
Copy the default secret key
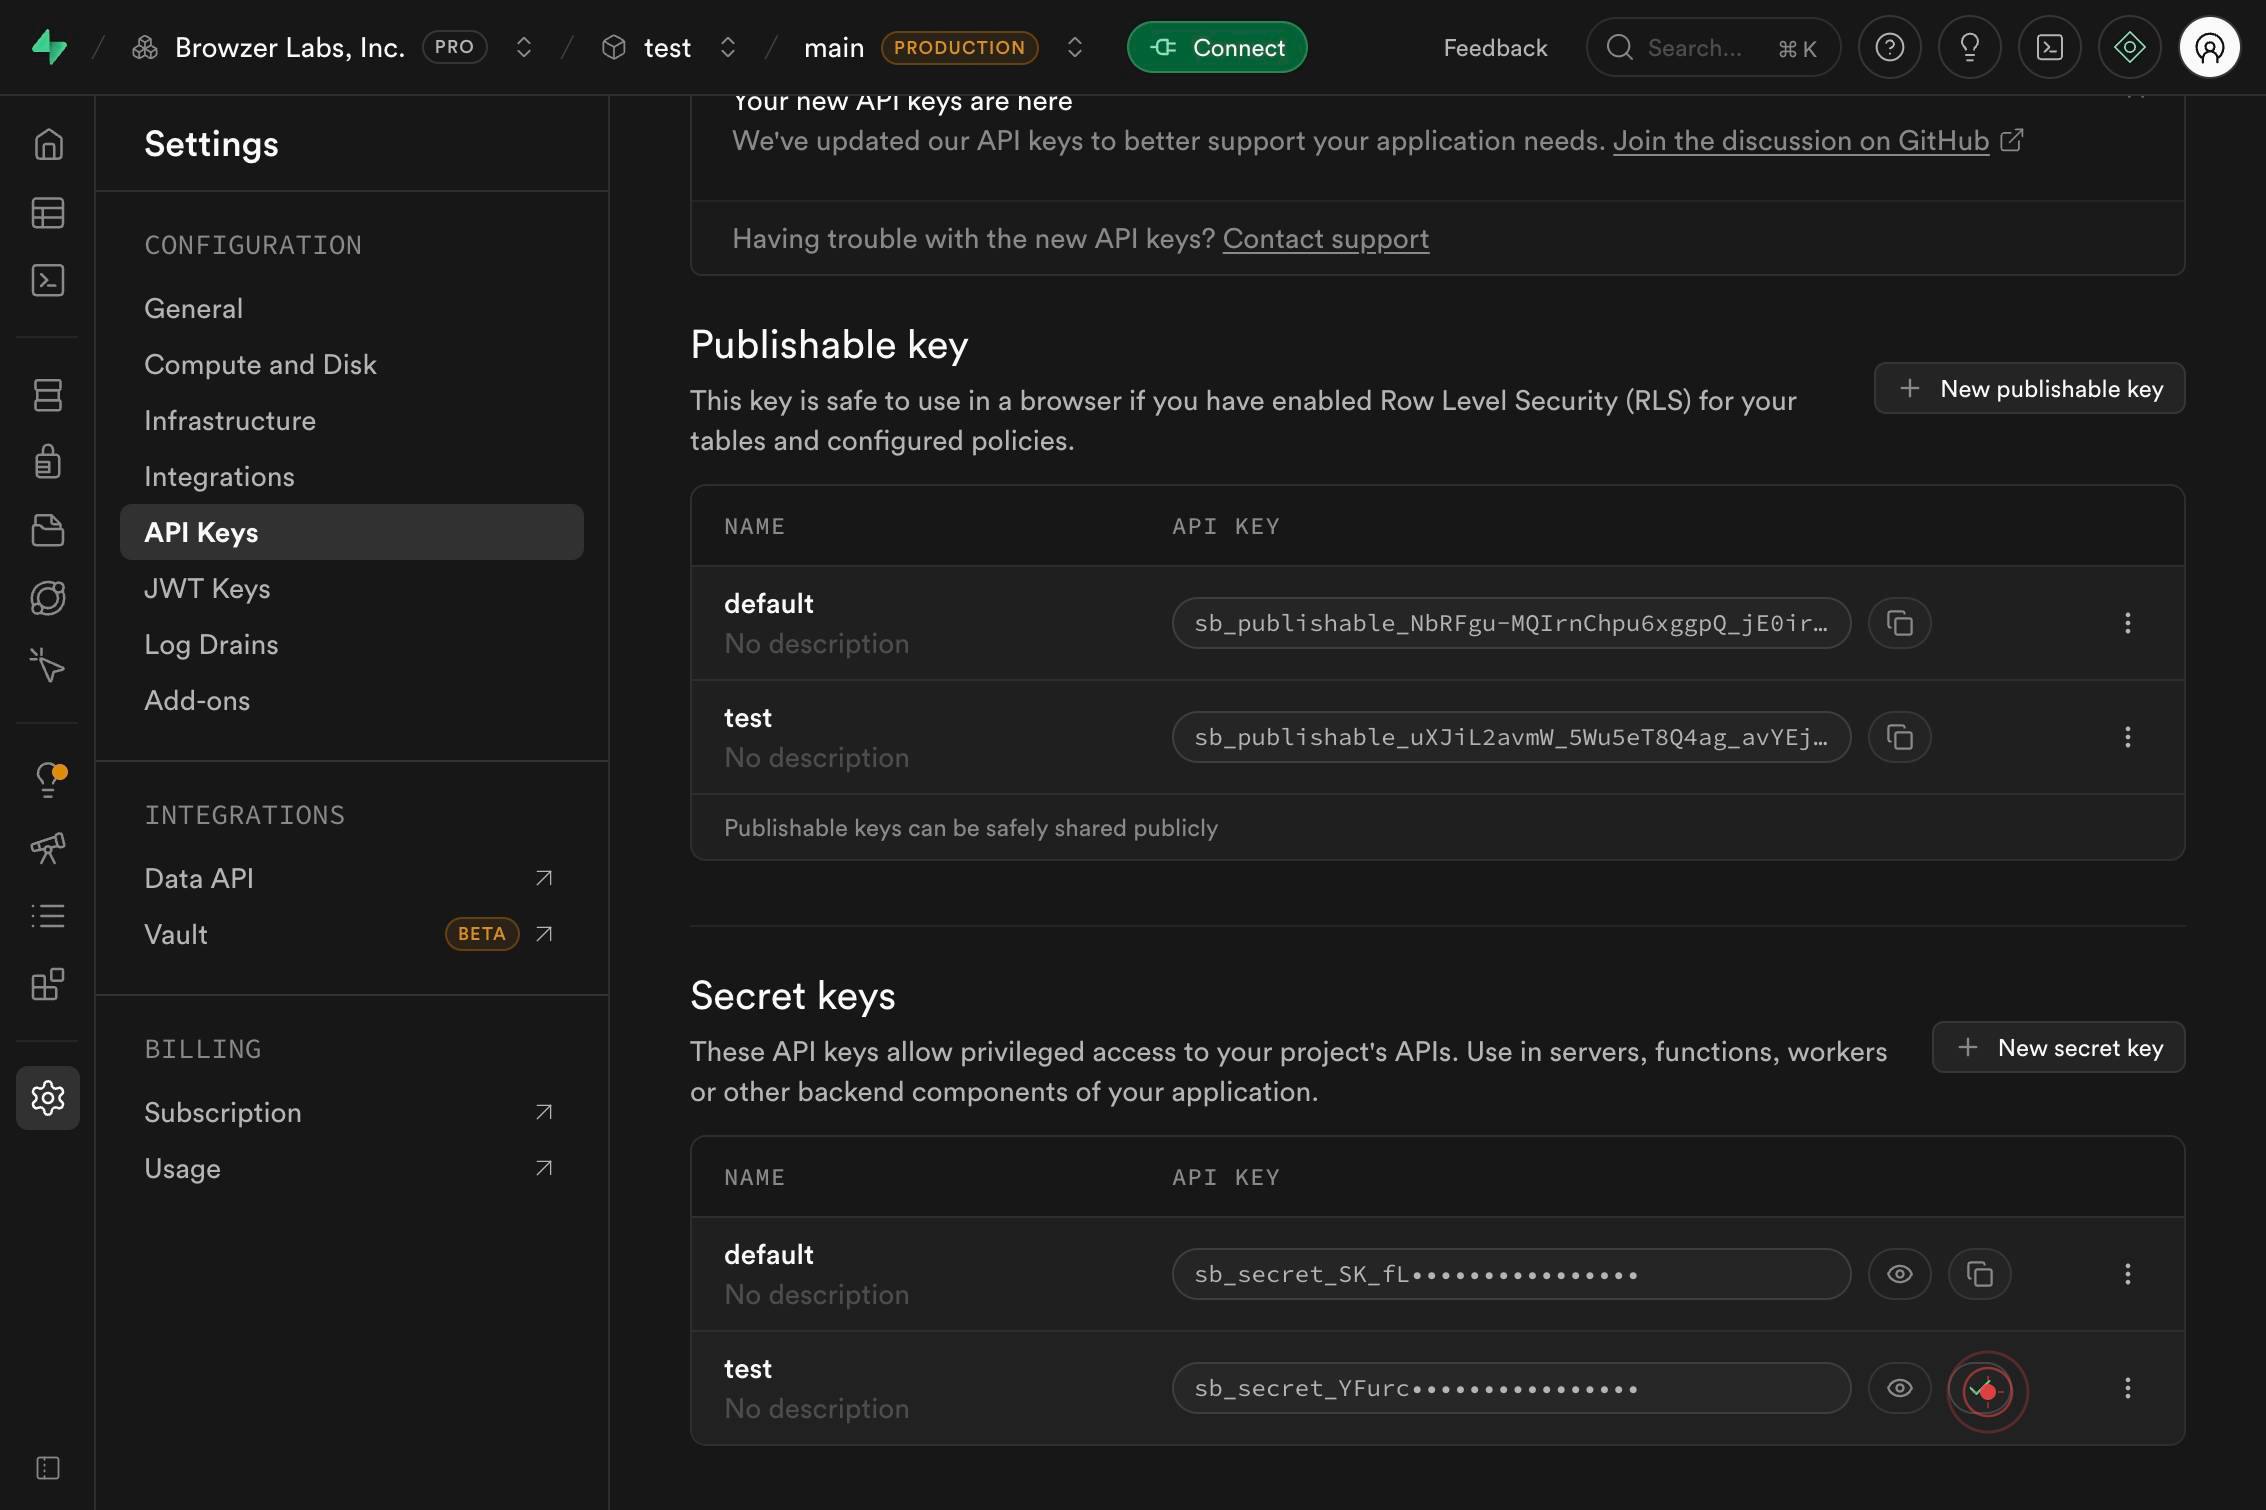[1980, 1274]
